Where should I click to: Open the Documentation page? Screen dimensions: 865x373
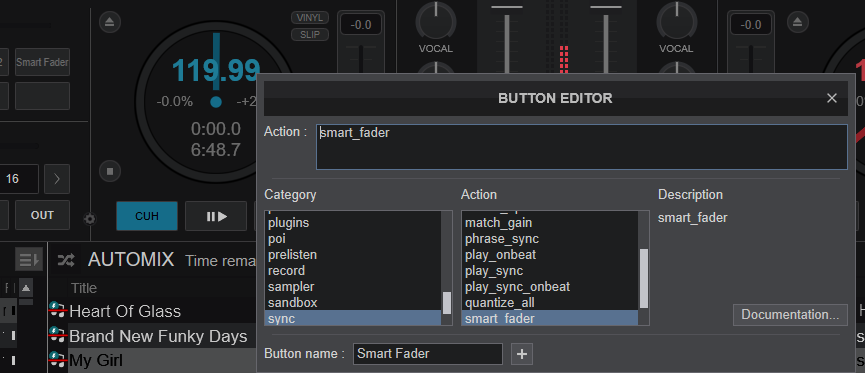click(x=790, y=315)
